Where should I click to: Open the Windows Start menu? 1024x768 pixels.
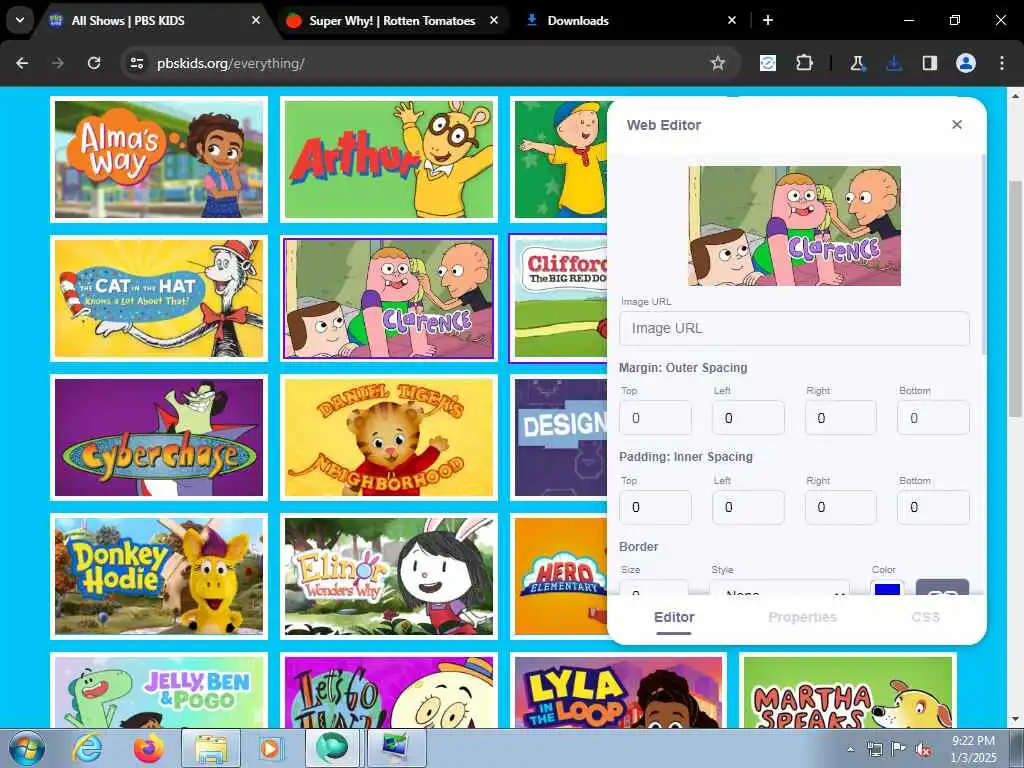26,748
